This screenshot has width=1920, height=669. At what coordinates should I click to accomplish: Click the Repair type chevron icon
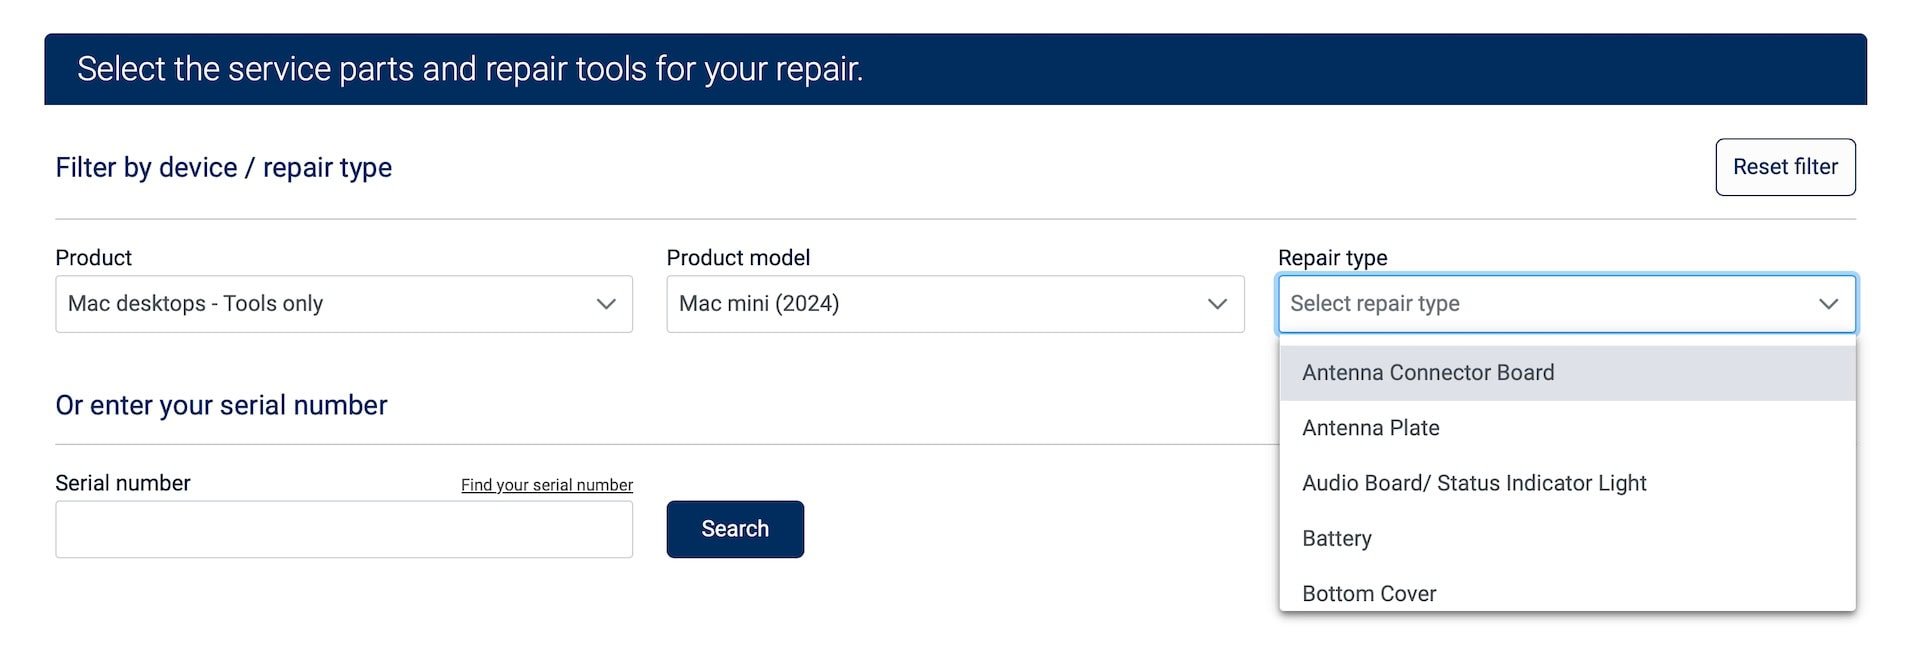click(x=1829, y=304)
